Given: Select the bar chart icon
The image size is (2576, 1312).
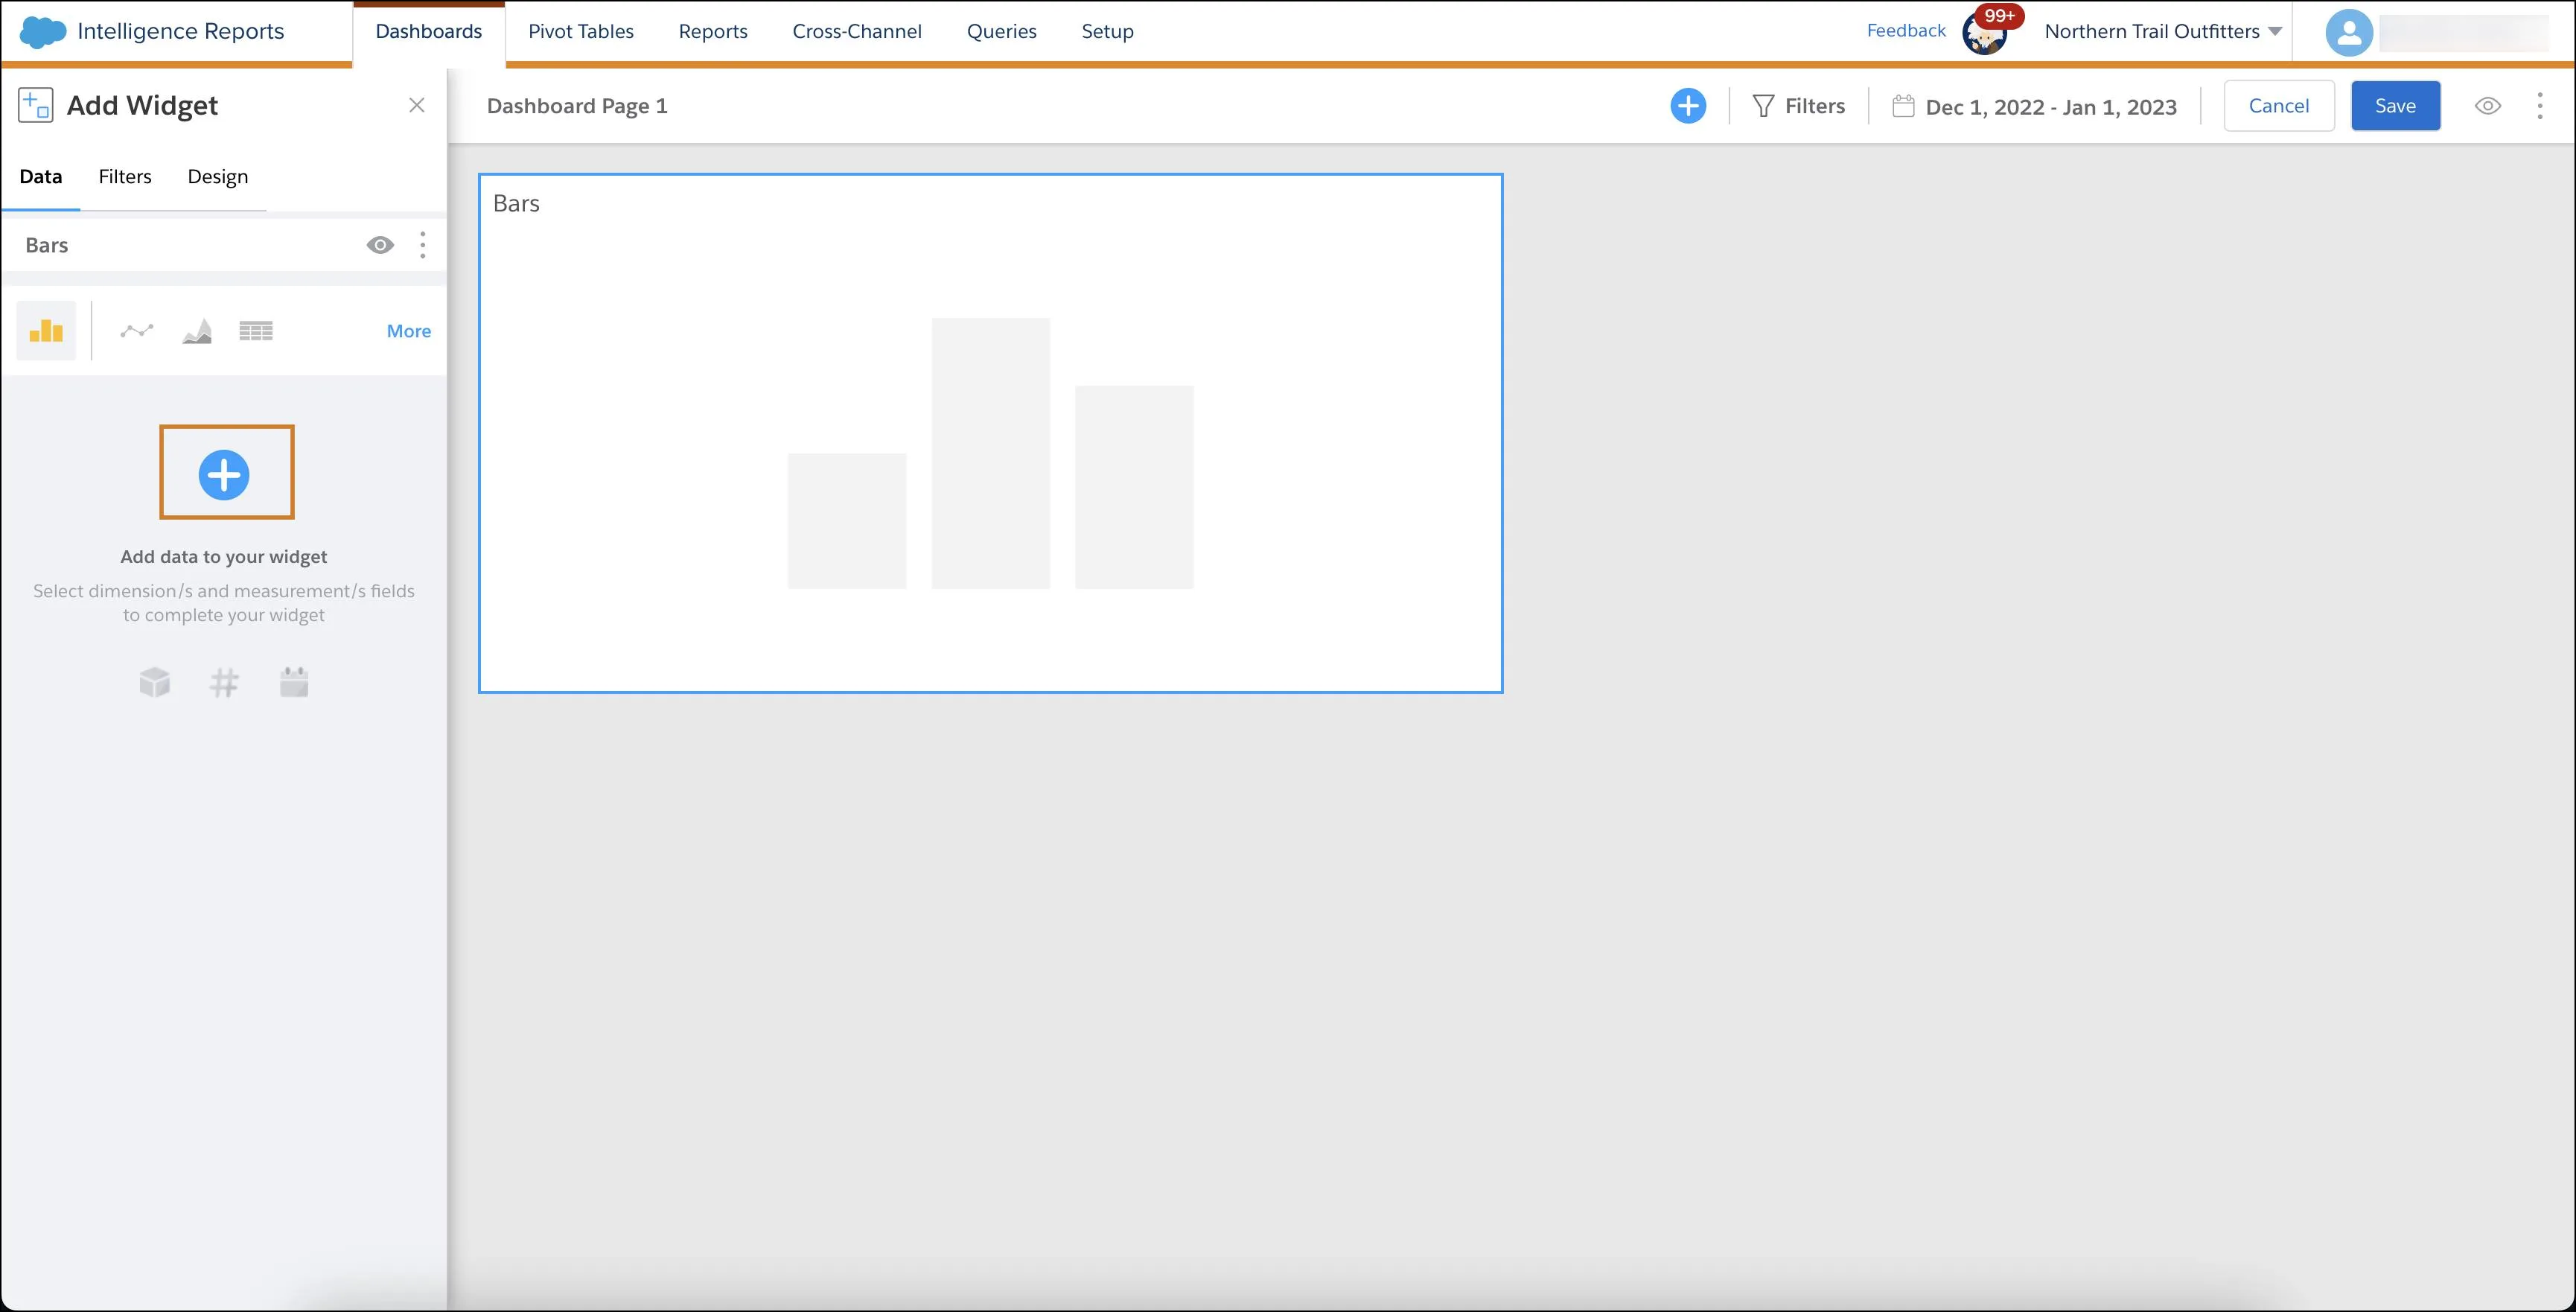Looking at the screenshot, I should [x=45, y=330].
